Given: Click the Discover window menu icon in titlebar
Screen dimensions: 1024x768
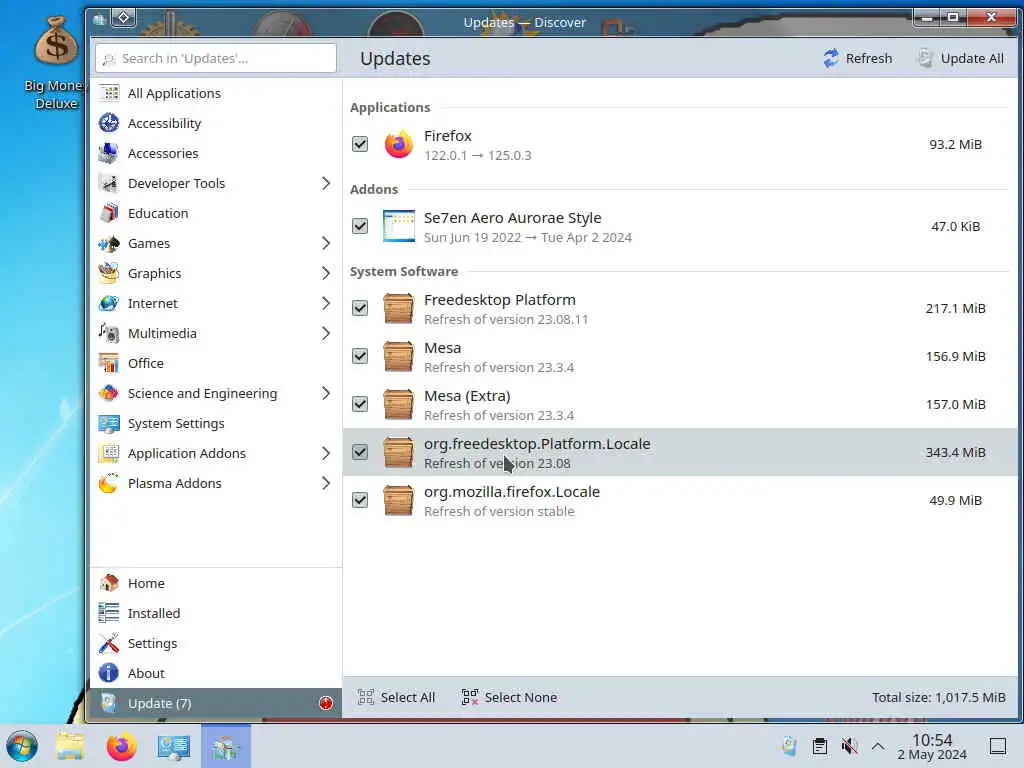Looking at the screenshot, I should [99, 19].
